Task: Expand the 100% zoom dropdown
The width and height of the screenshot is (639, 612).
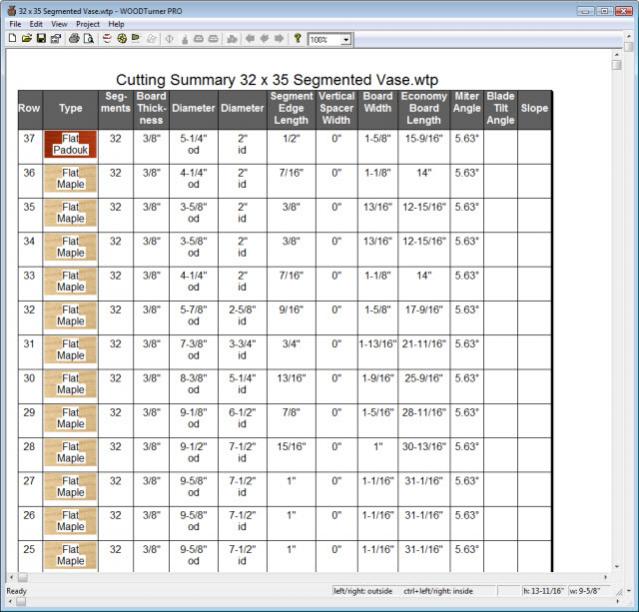Action: tap(346, 39)
